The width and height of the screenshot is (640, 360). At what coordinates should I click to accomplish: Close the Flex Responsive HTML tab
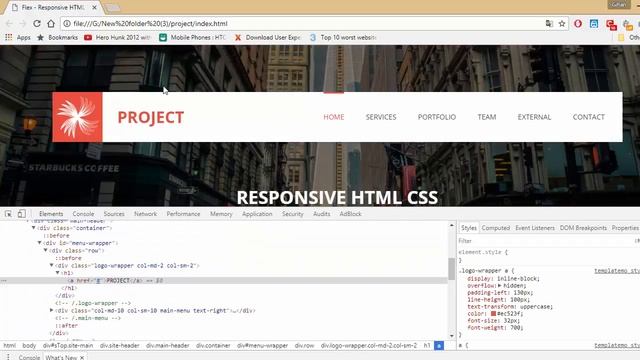pyautogui.click(x=94, y=7)
